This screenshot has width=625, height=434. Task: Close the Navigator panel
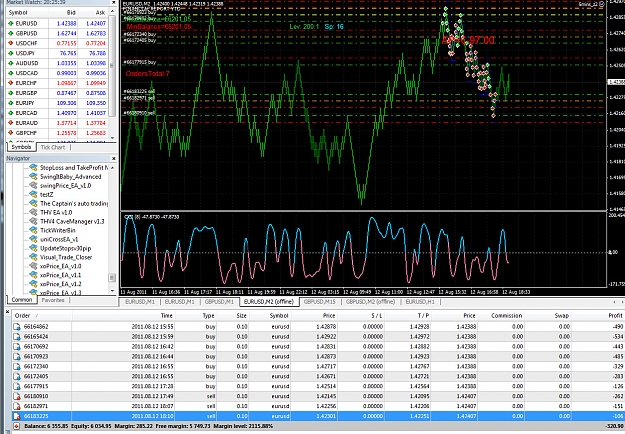114,158
